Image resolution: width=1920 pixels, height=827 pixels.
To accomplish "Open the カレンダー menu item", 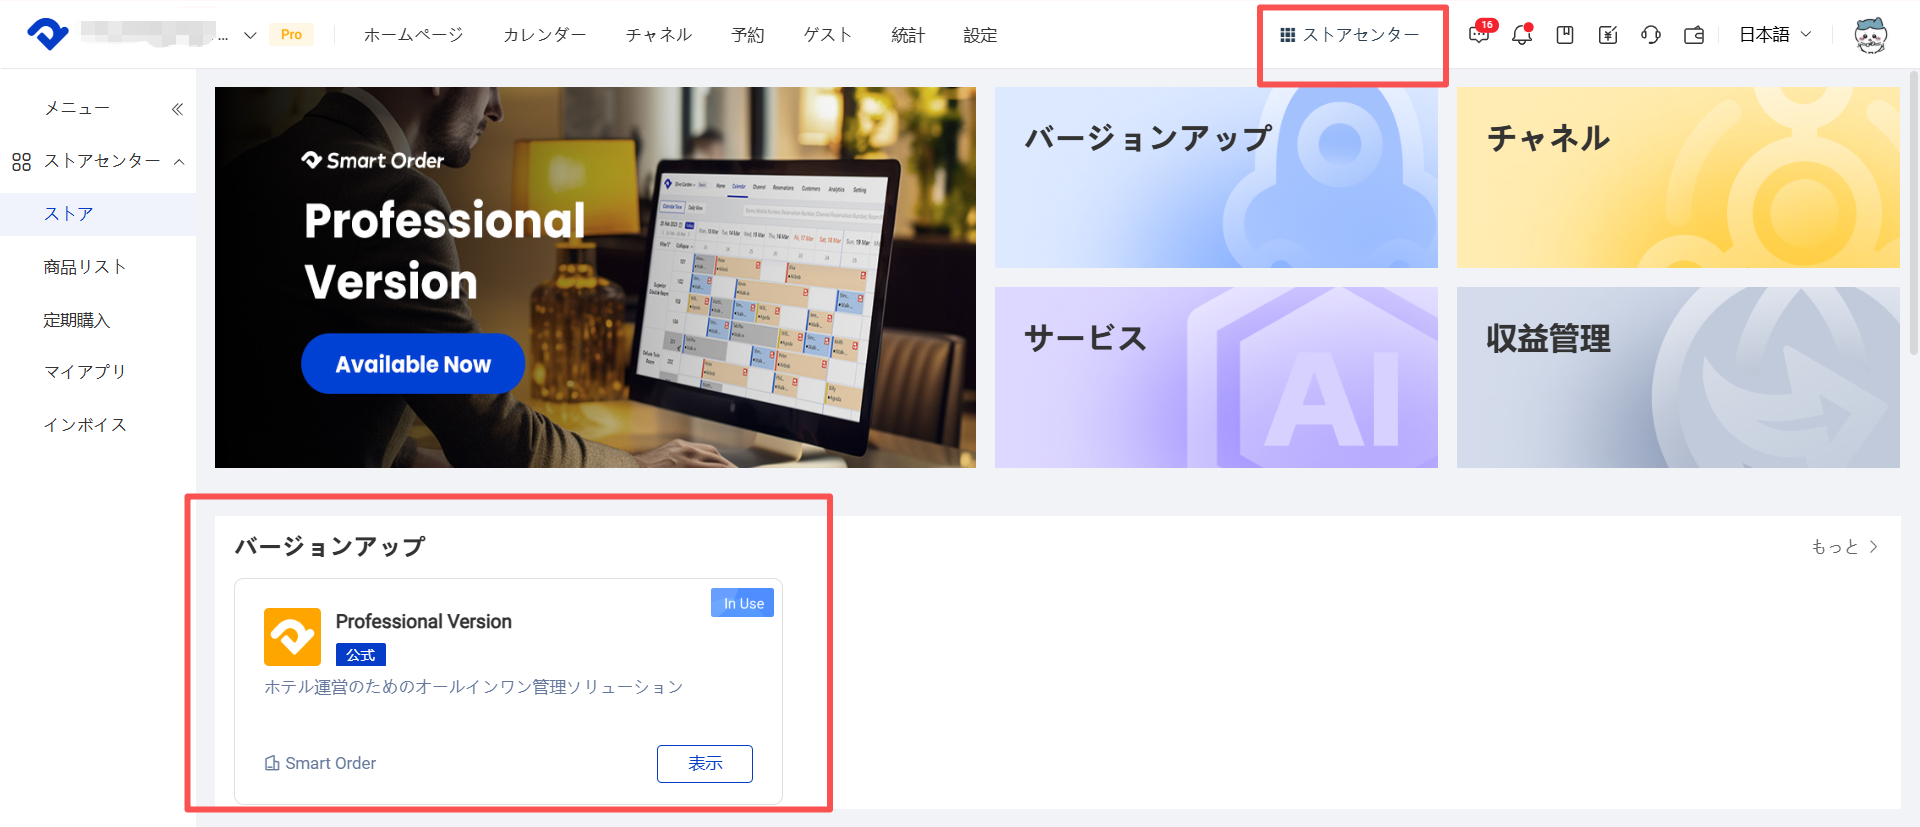I will (544, 35).
